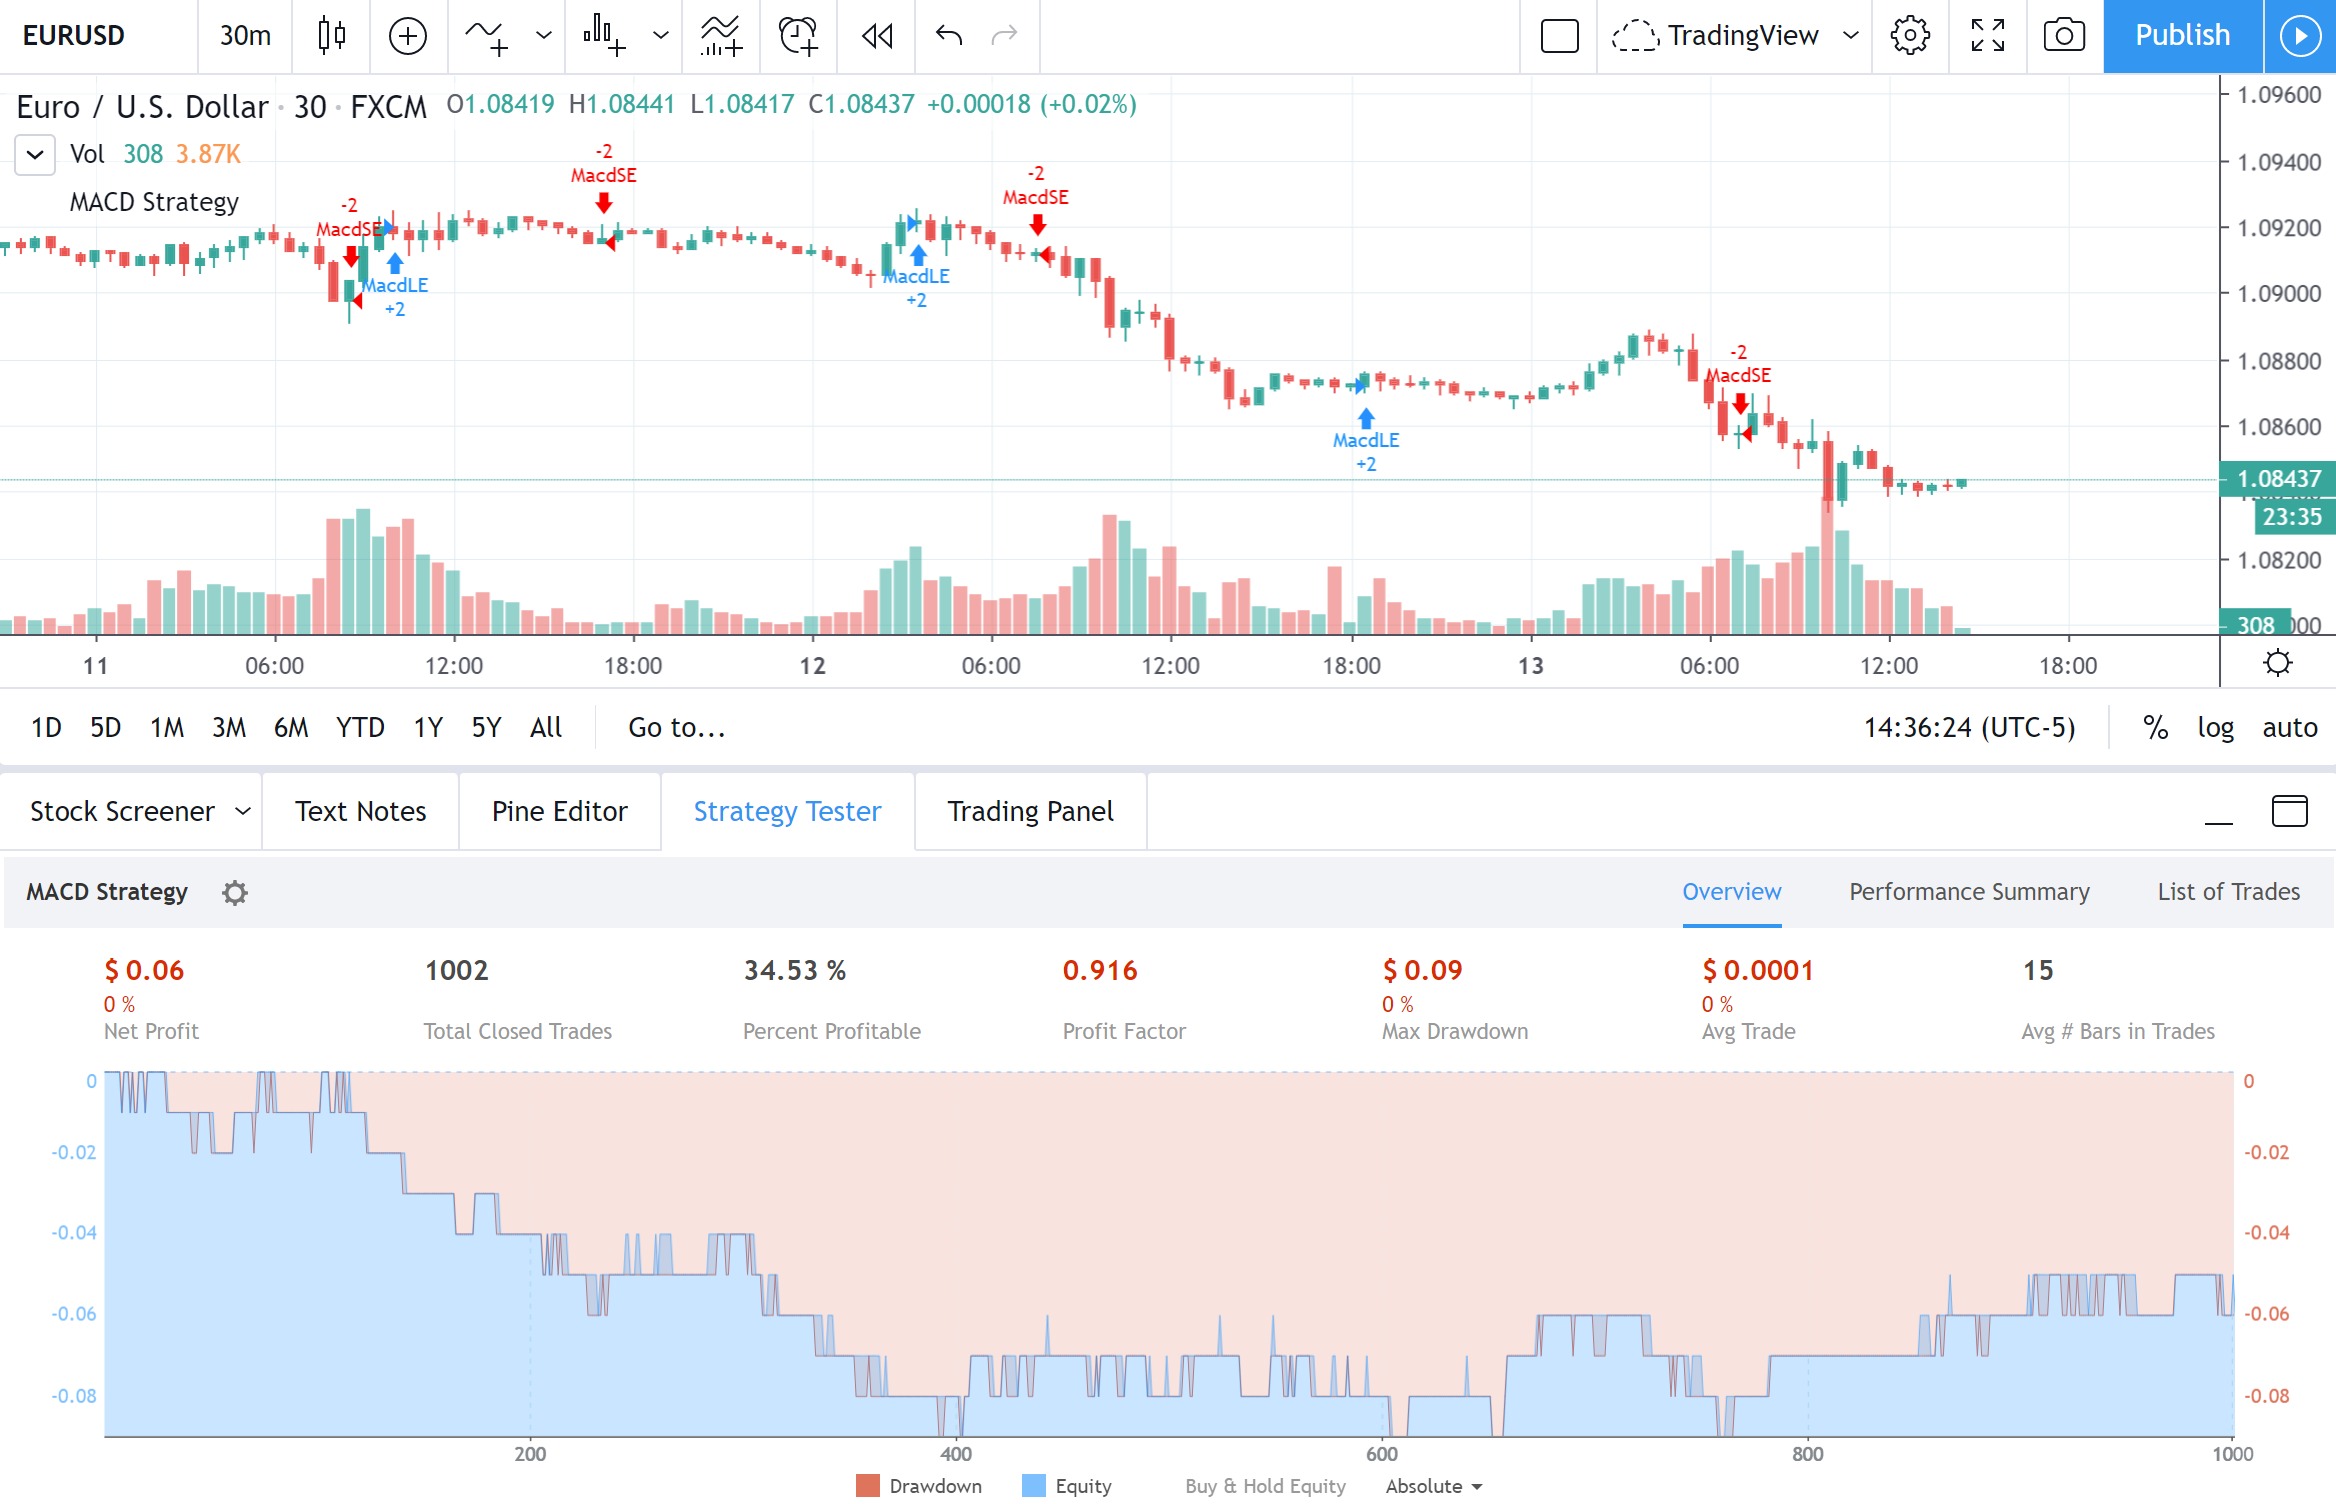Click the undo arrow in the toolbar
This screenshot has width=2336, height=1504.
click(x=948, y=36)
